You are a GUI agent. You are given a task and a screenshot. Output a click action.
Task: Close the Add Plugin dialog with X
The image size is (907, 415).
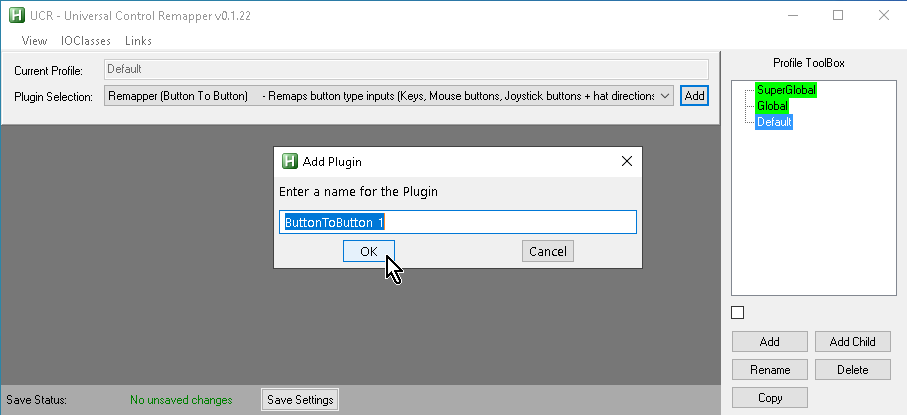[626, 161]
